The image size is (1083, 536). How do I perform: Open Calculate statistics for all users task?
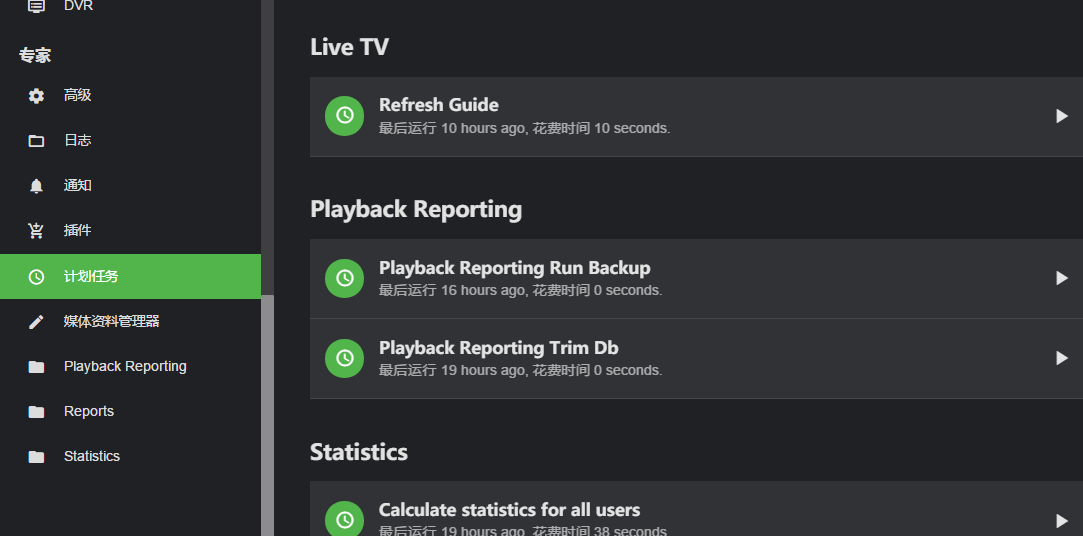[509, 510]
